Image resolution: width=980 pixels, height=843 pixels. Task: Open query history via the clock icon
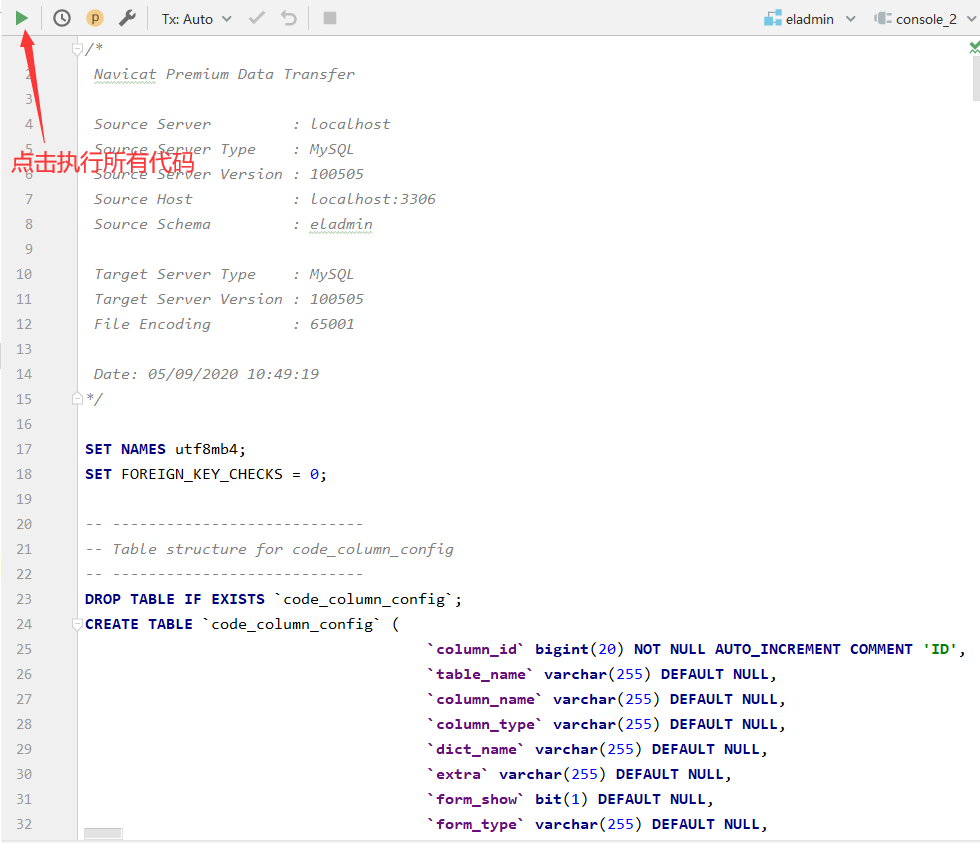(60, 18)
